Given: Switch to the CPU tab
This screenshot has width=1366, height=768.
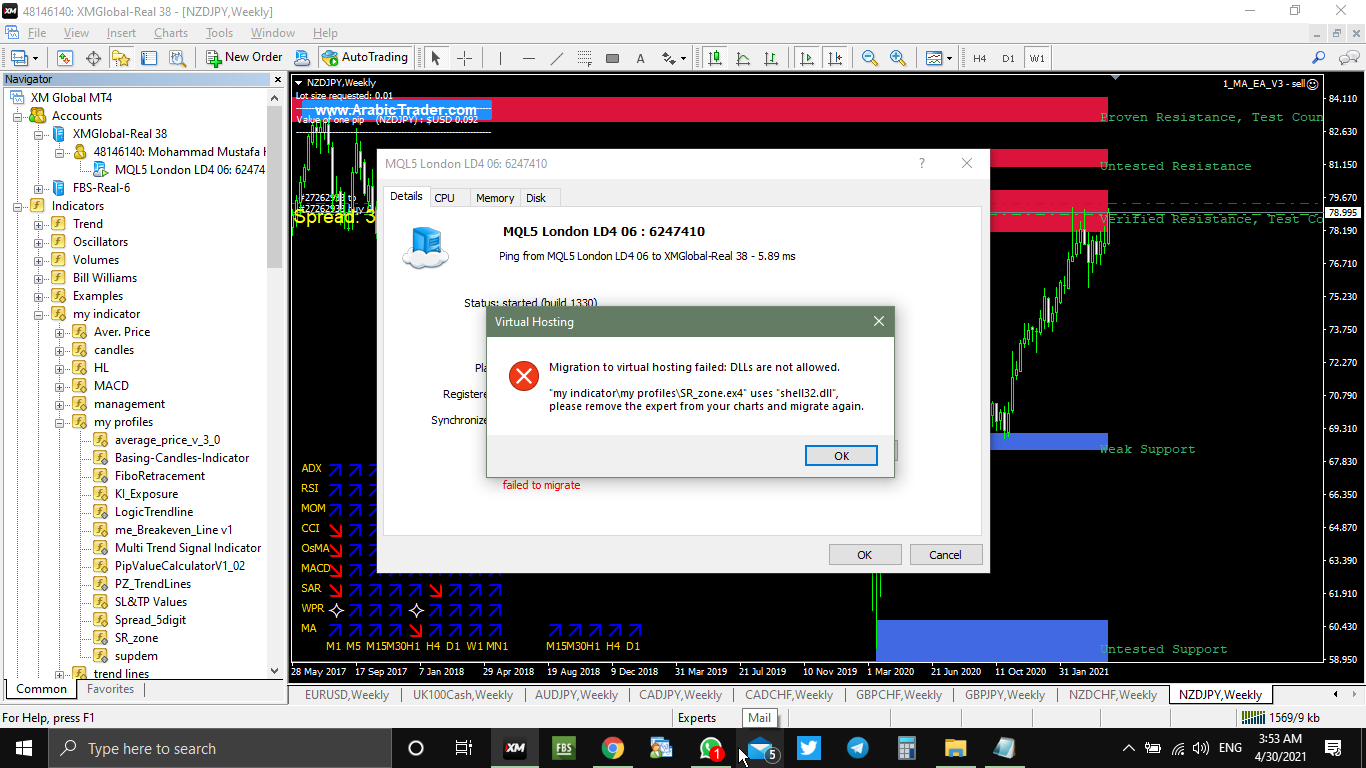Looking at the screenshot, I should pos(445,198).
